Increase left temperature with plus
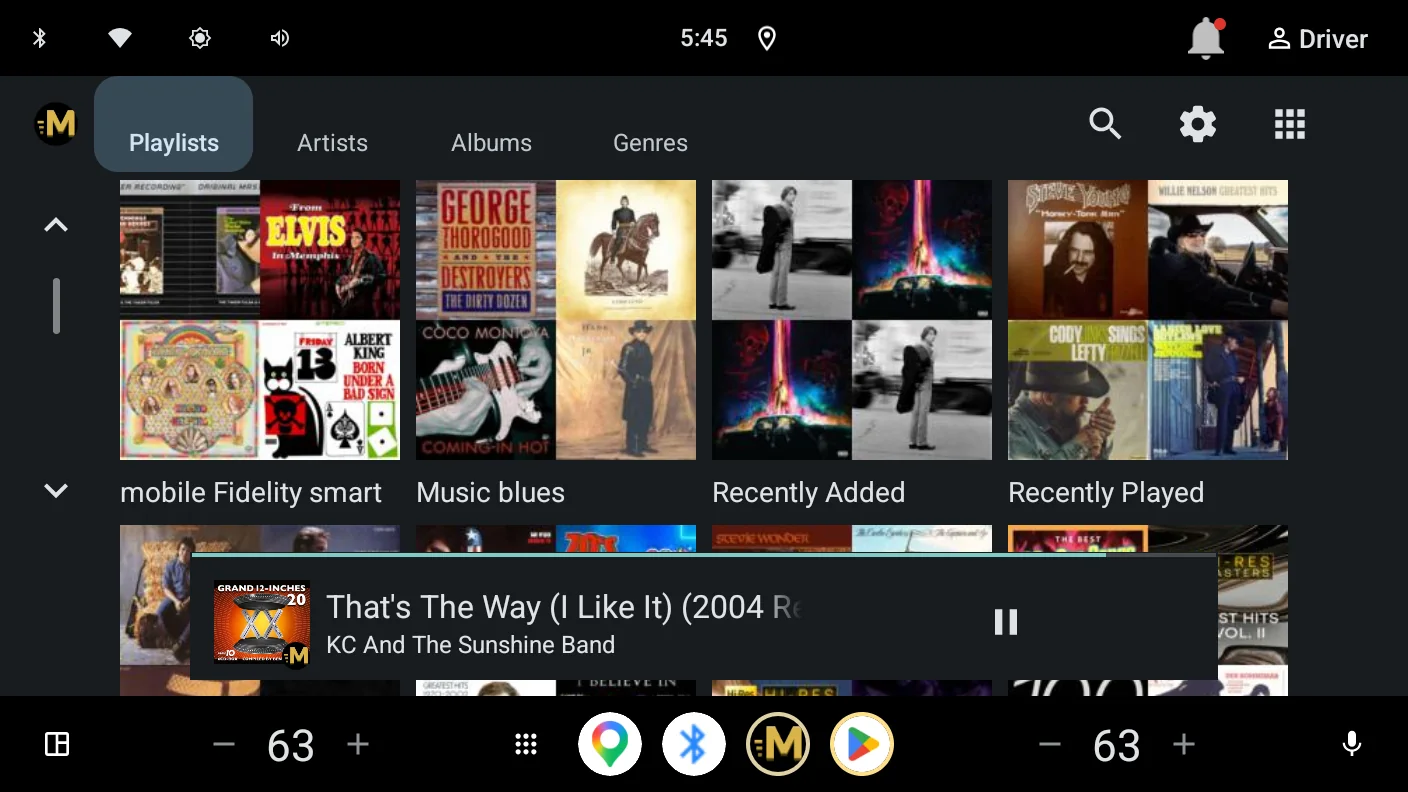 [x=358, y=745]
